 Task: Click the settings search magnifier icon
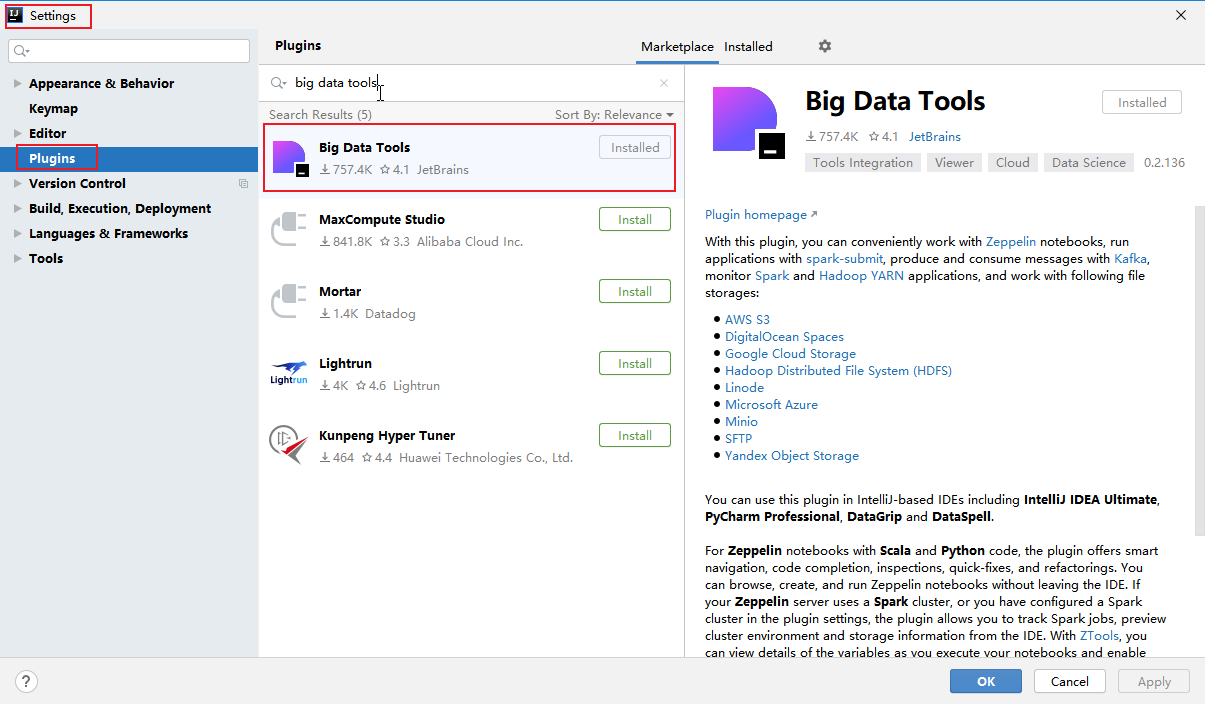pyautogui.click(x=22, y=51)
